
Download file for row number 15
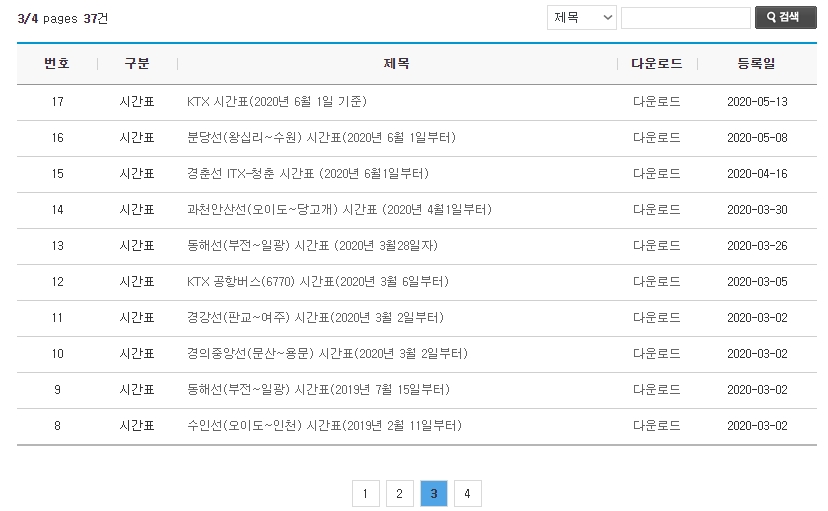pyautogui.click(x=656, y=174)
